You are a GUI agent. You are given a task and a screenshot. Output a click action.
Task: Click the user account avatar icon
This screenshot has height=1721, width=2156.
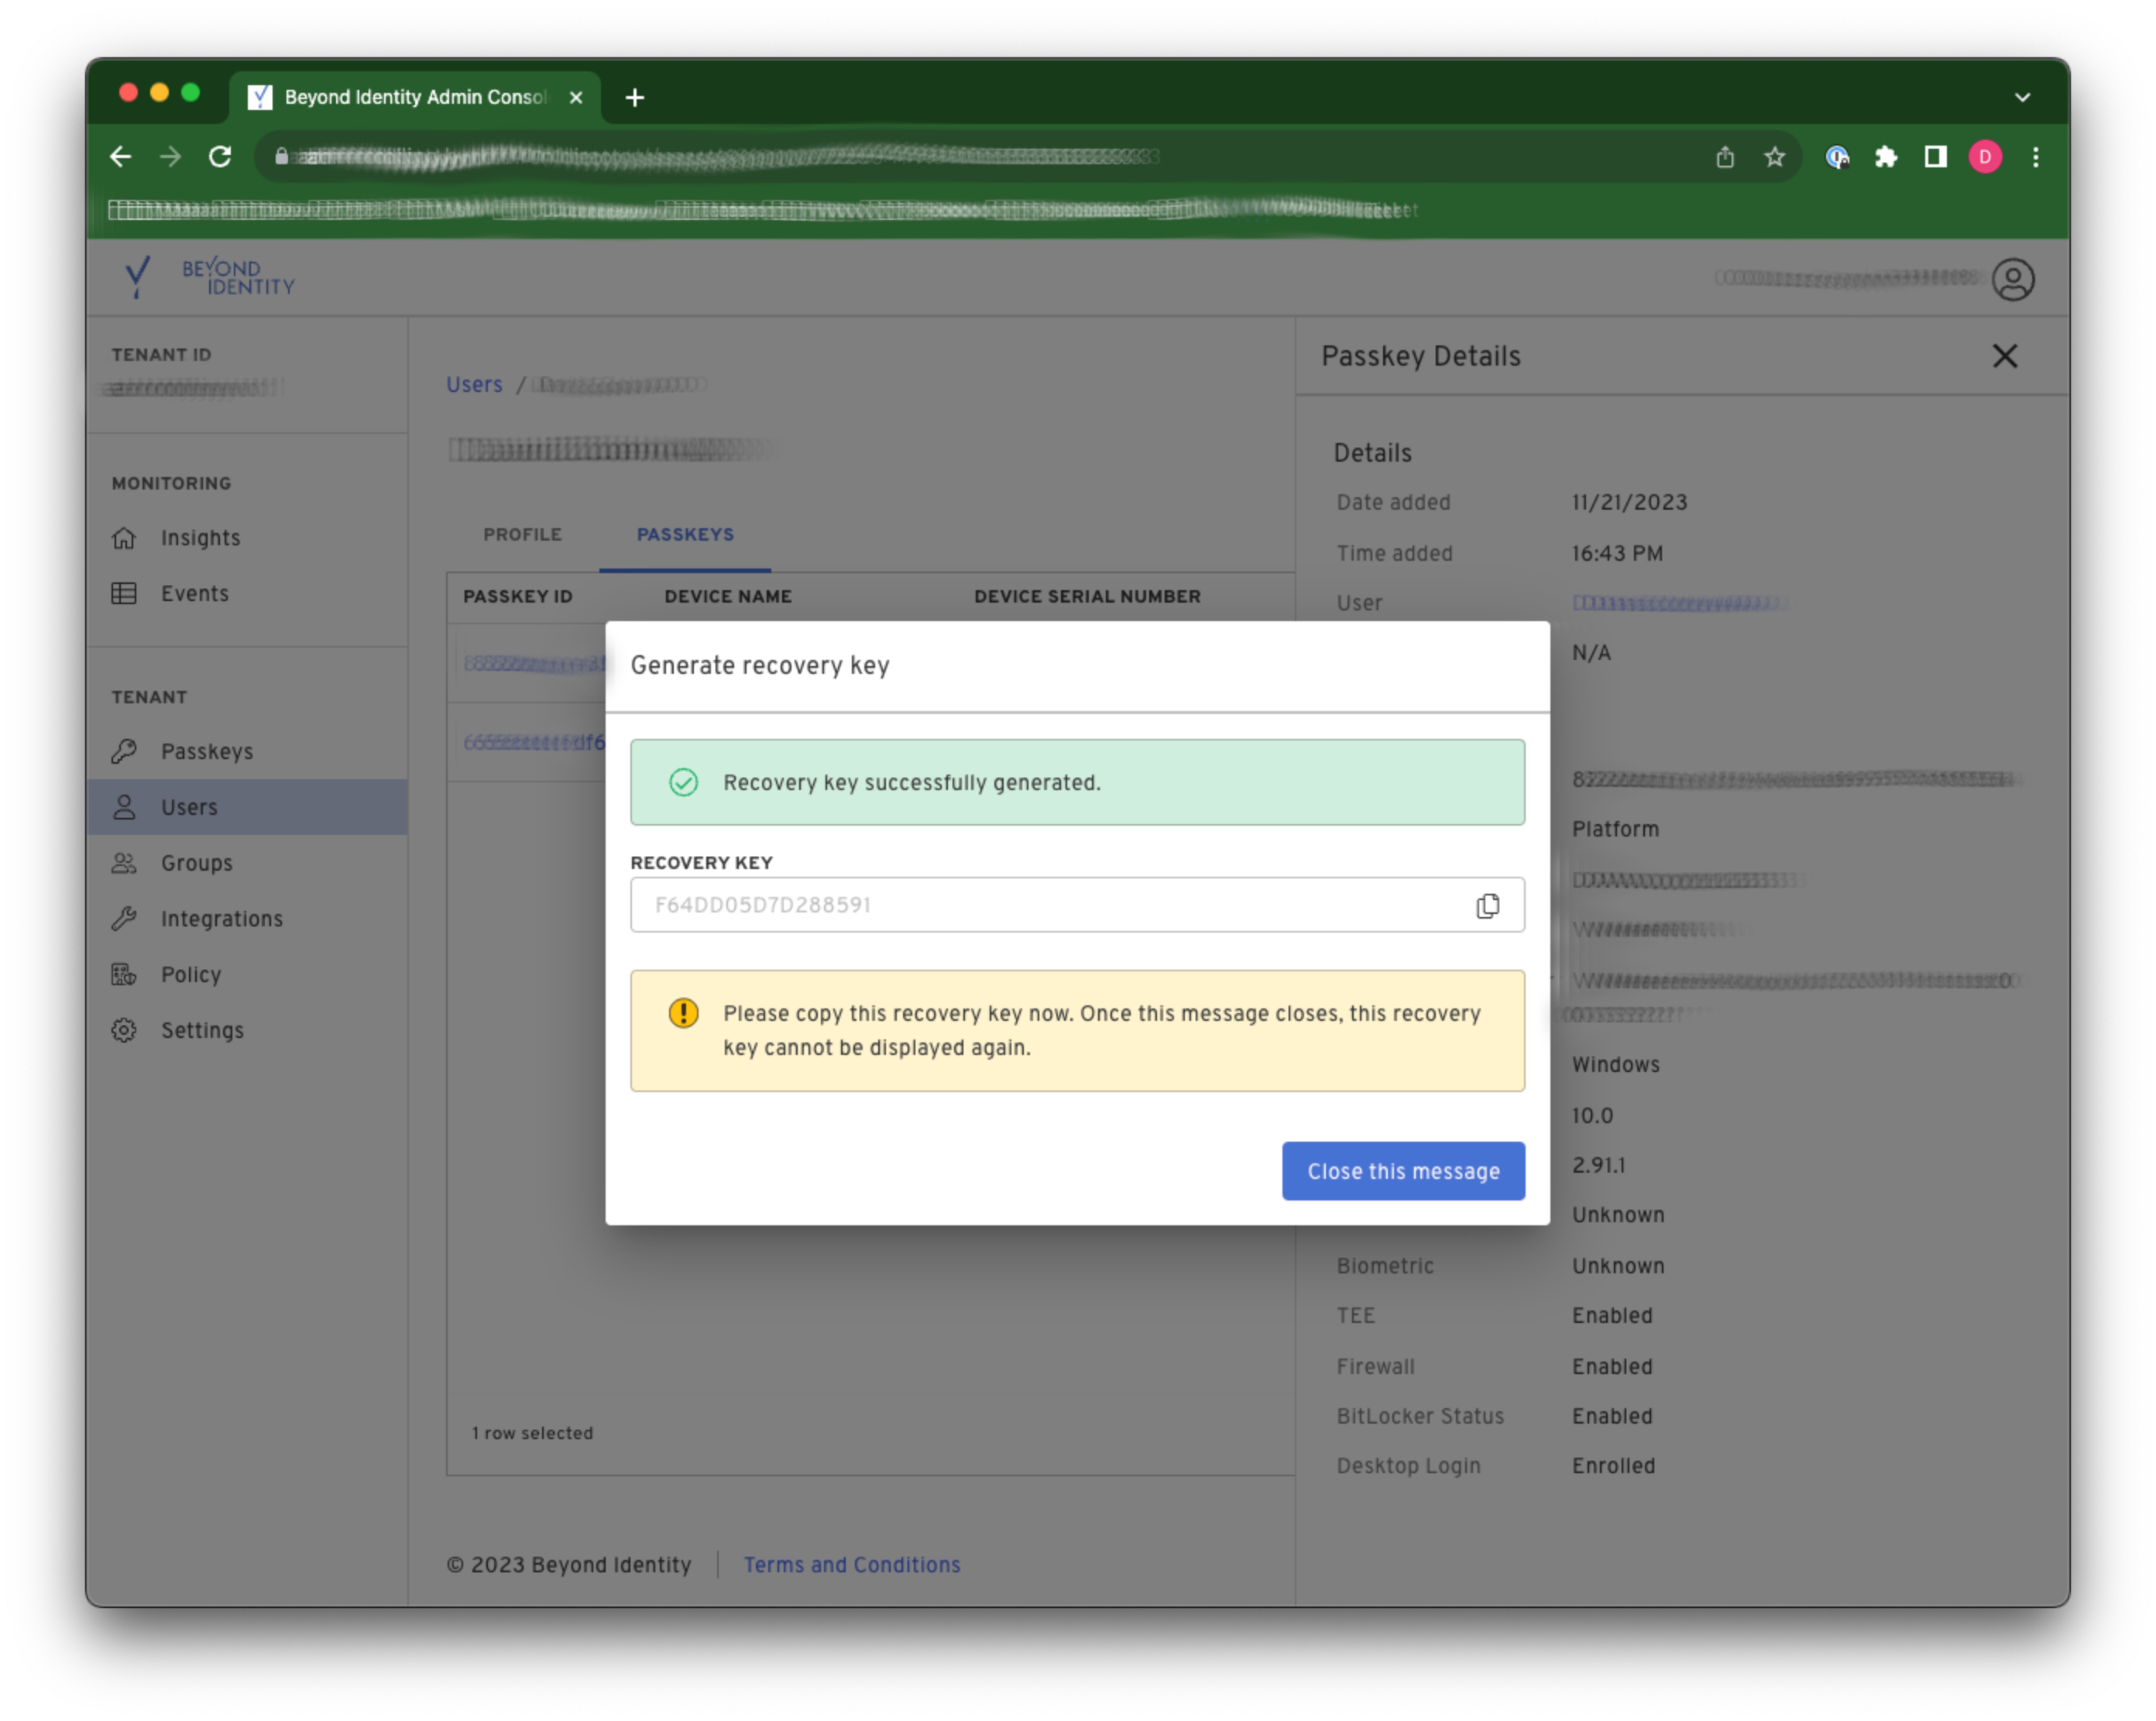pos(2012,279)
